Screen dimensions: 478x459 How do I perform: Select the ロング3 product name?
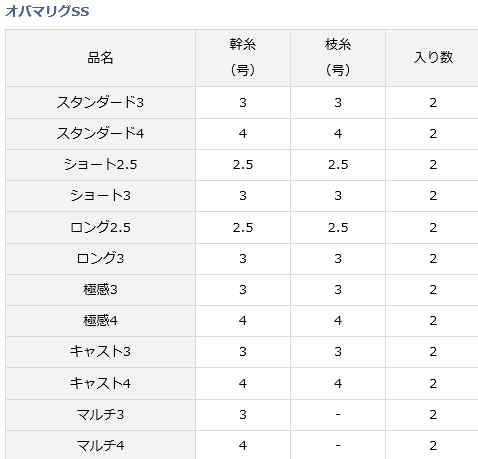point(100,259)
